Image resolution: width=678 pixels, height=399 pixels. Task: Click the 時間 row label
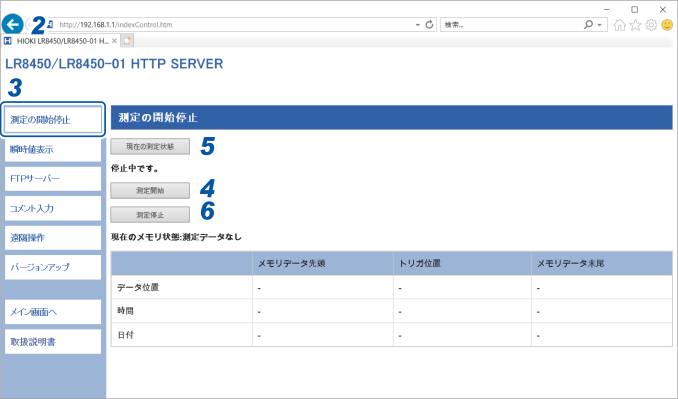(x=125, y=311)
